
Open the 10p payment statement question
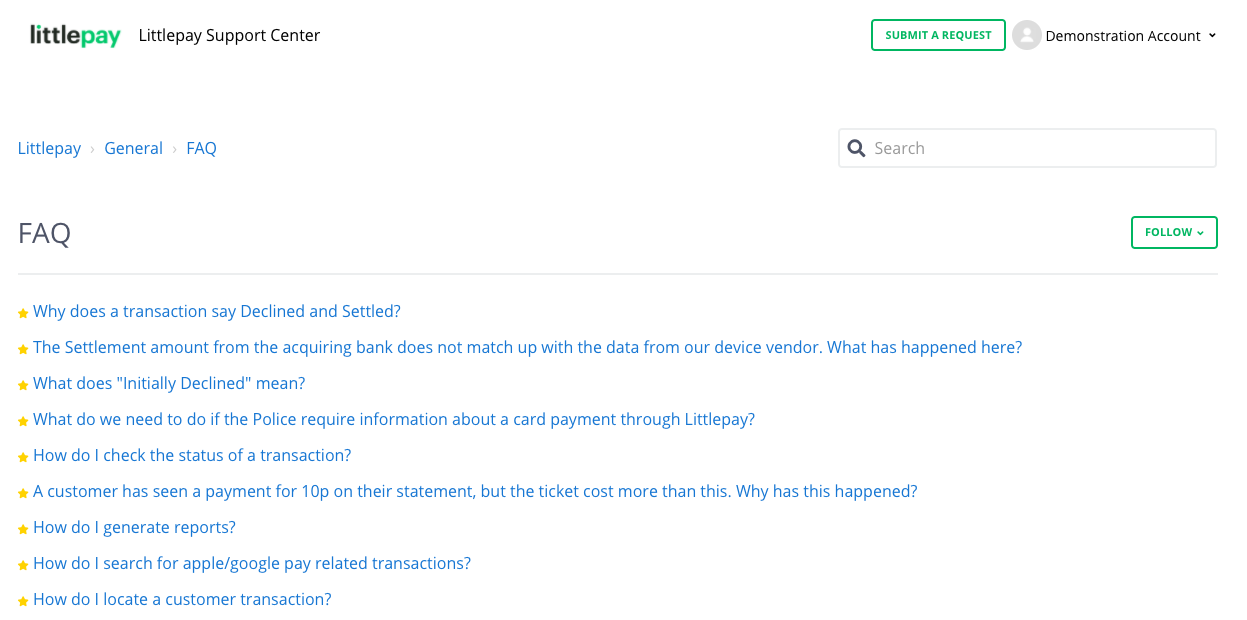(x=475, y=491)
